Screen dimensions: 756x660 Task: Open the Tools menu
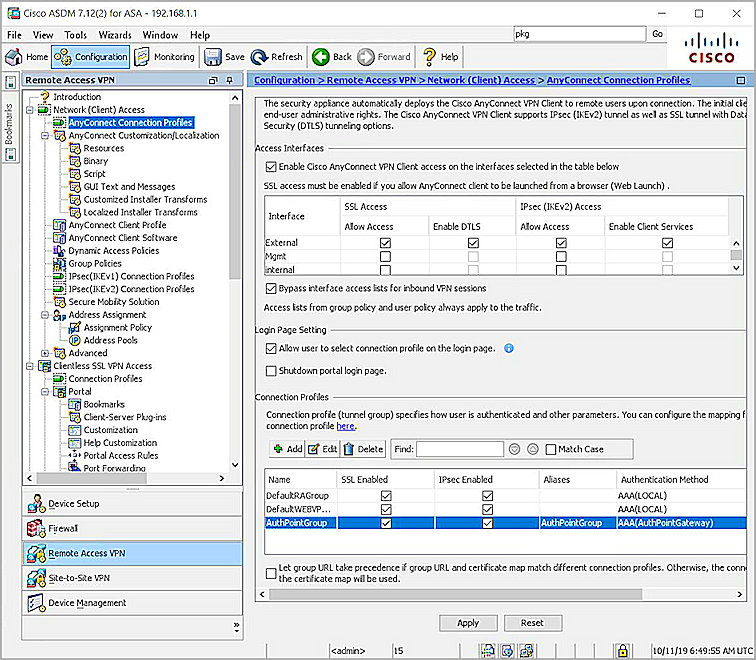tap(75, 35)
